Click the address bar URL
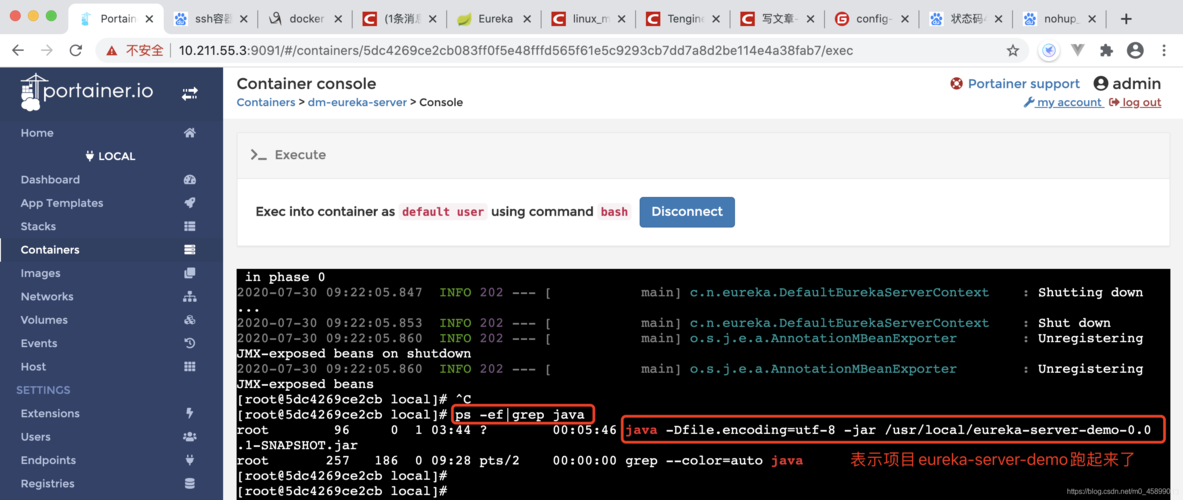This screenshot has height=500, width=1183. 515,51
